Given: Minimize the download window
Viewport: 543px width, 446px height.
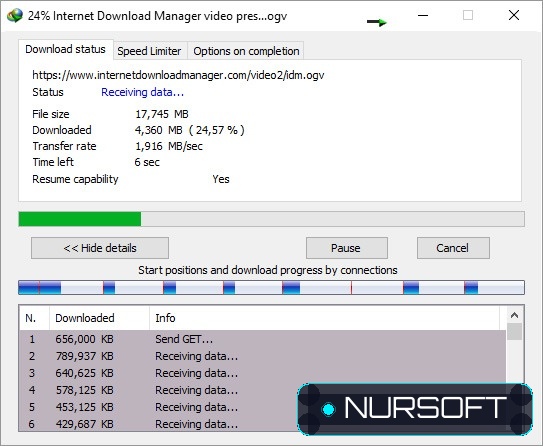Looking at the screenshot, I should pyautogui.click(x=423, y=15).
